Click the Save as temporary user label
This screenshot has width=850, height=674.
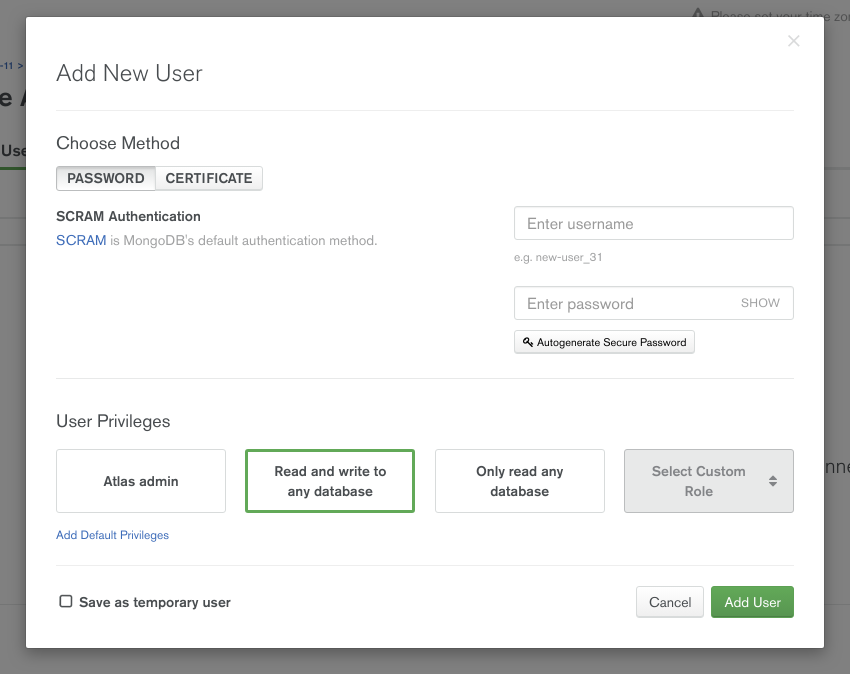pos(155,603)
